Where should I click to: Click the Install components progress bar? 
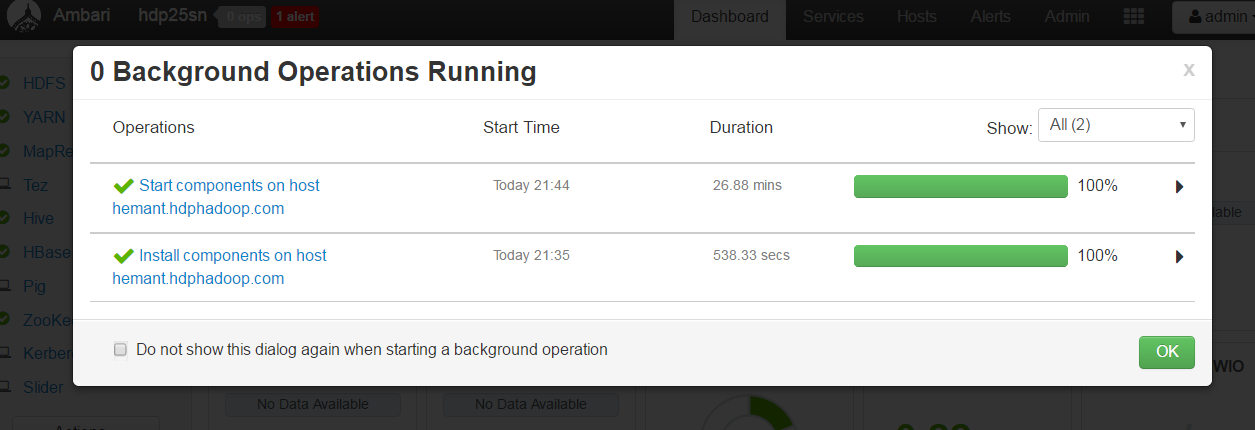tap(961, 256)
